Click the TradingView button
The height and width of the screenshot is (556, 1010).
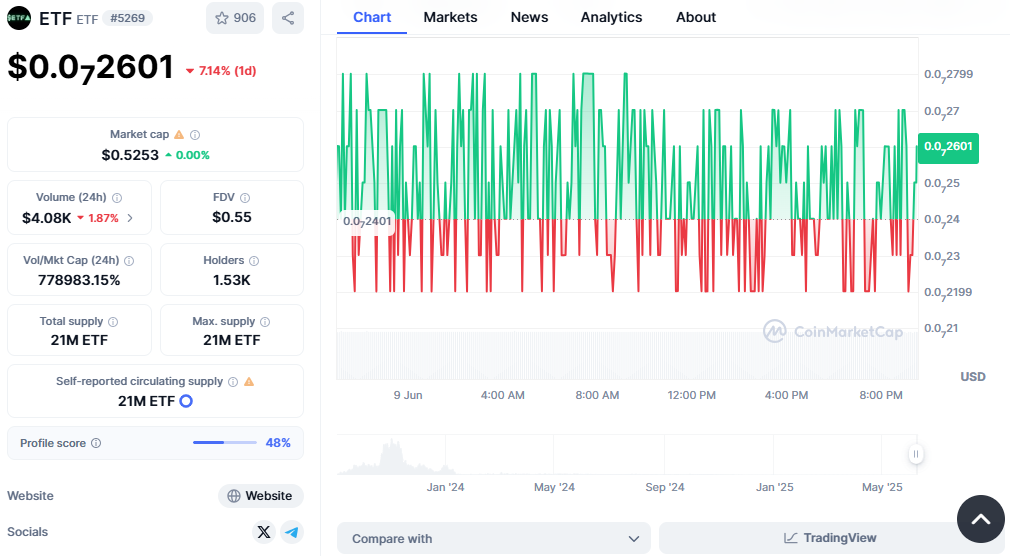click(x=817, y=538)
